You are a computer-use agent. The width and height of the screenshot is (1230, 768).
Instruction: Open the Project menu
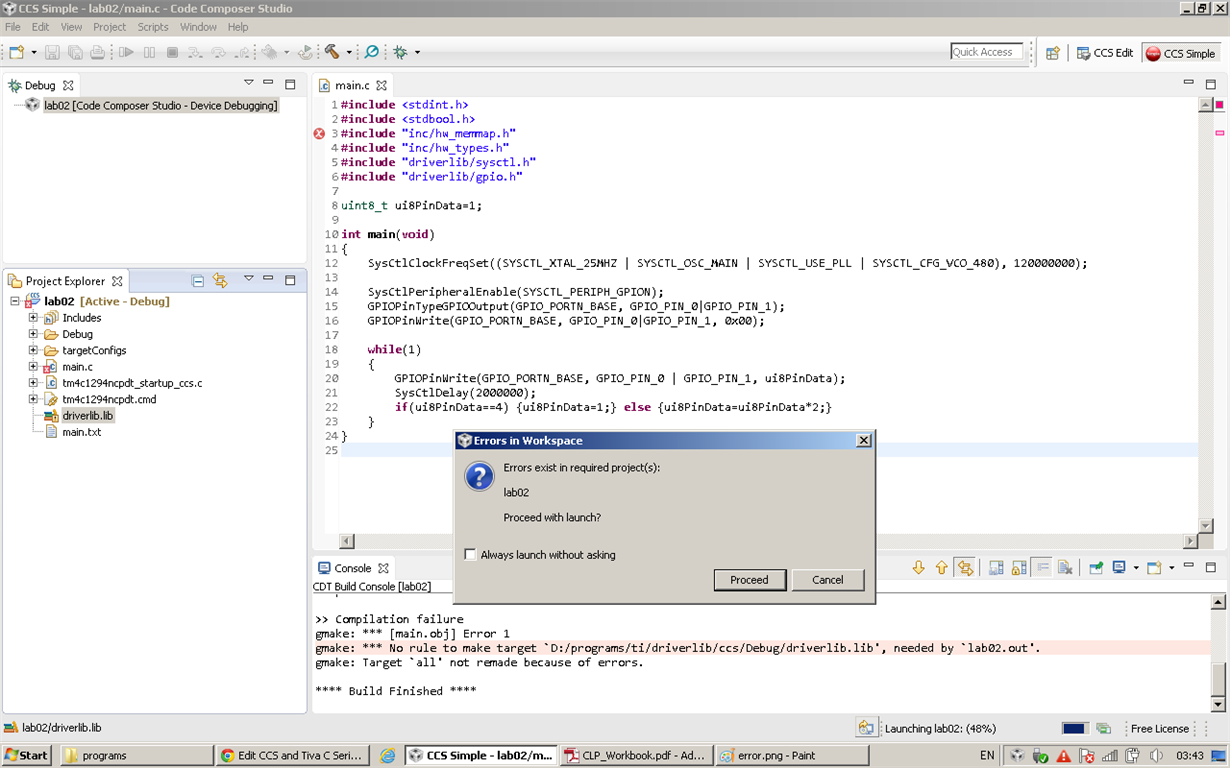[x=109, y=27]
